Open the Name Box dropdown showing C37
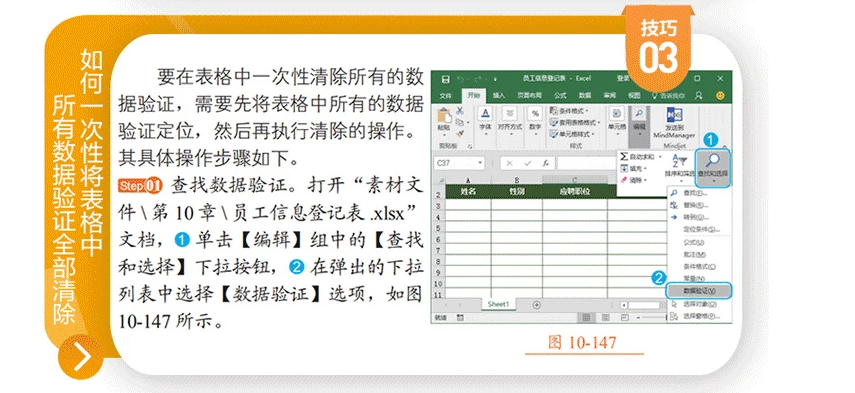 tap(479, 163)
